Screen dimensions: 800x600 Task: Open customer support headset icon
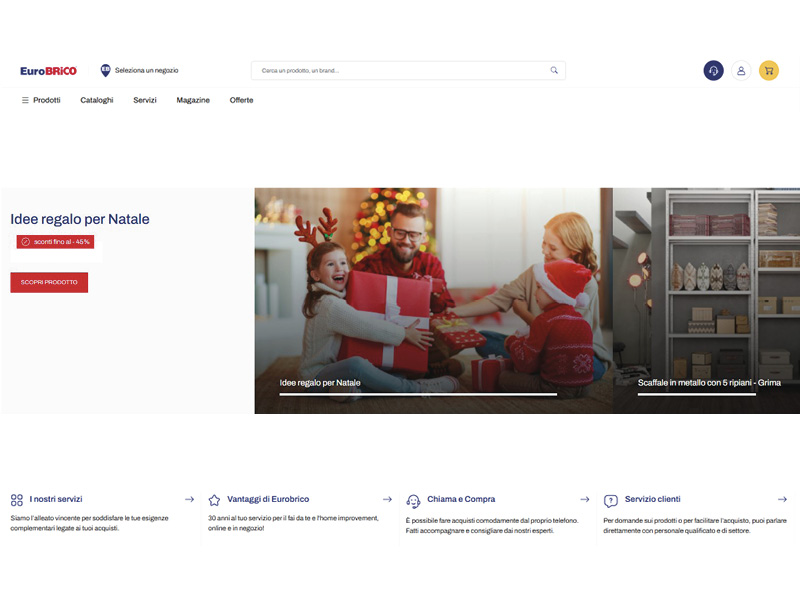[713, 70]
